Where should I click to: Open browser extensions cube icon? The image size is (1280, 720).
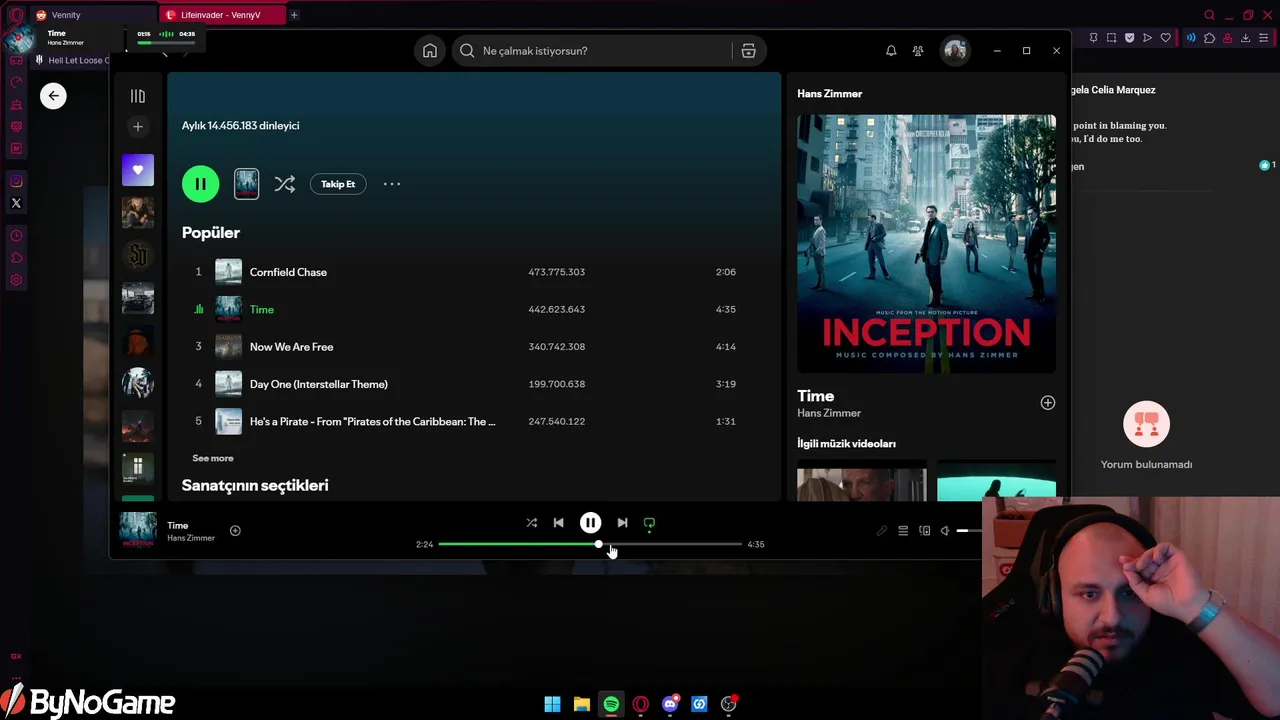click(x=1209, y=38)
